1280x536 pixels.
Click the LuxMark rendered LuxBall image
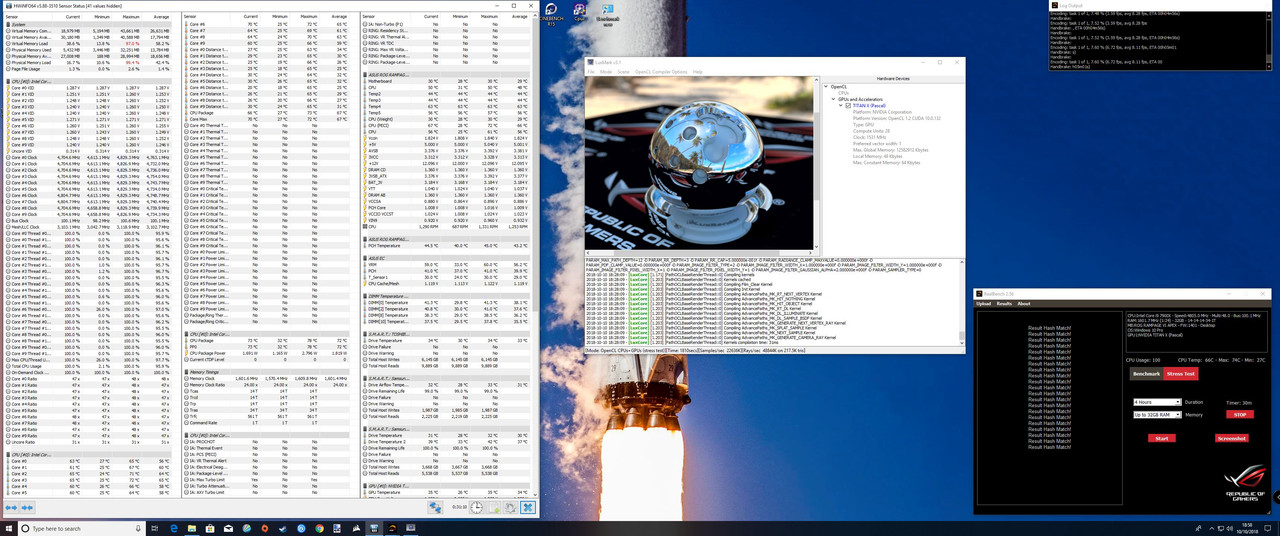tap(699, 164)
